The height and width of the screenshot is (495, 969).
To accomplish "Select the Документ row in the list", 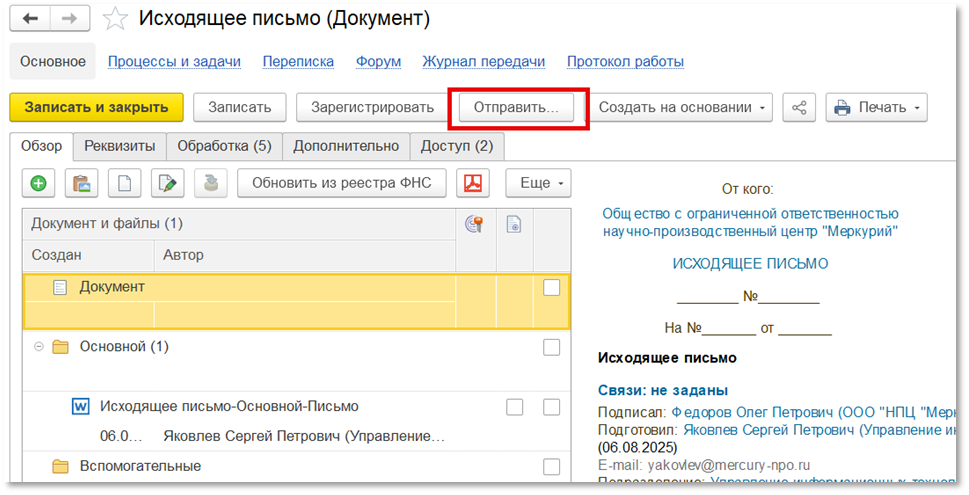I will tap(297, 302).
